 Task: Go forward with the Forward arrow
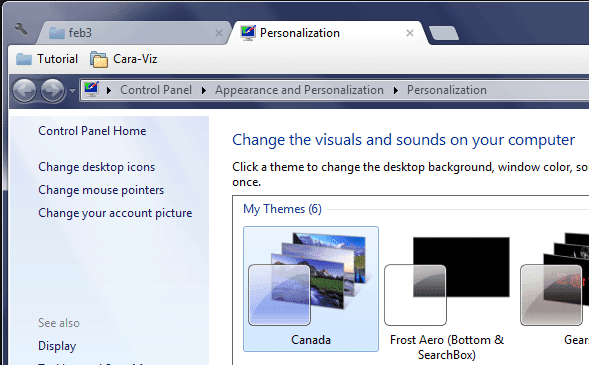point(52,90)
